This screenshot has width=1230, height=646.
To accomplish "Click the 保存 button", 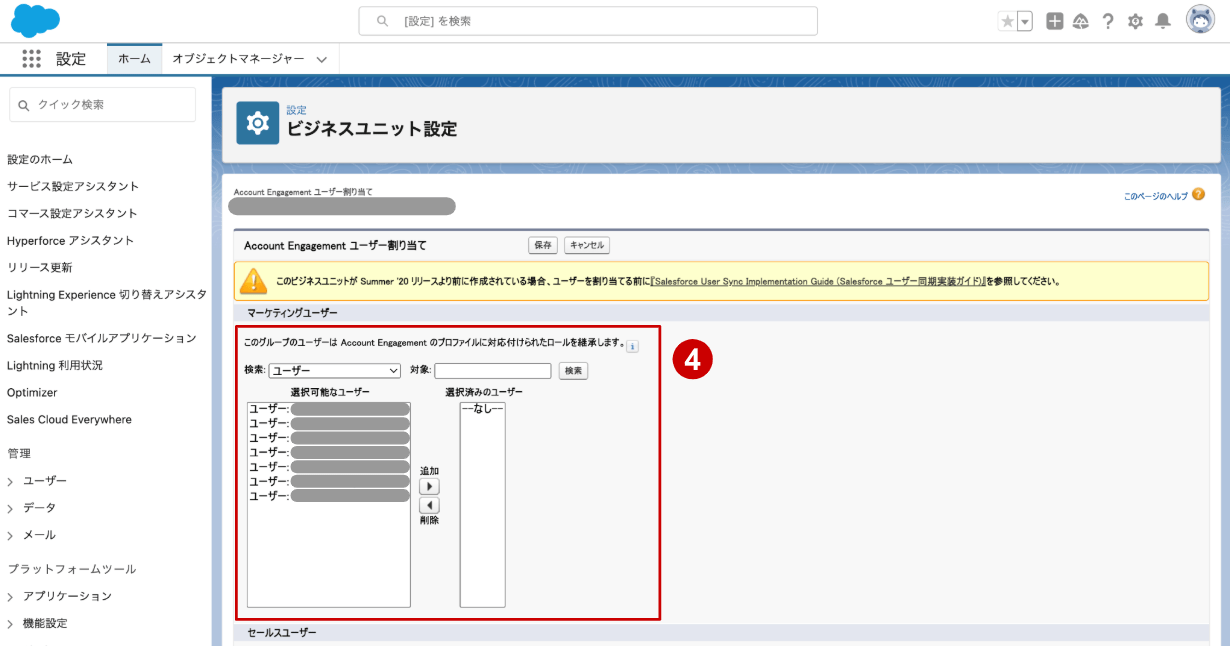I will [x=543, y=245].
